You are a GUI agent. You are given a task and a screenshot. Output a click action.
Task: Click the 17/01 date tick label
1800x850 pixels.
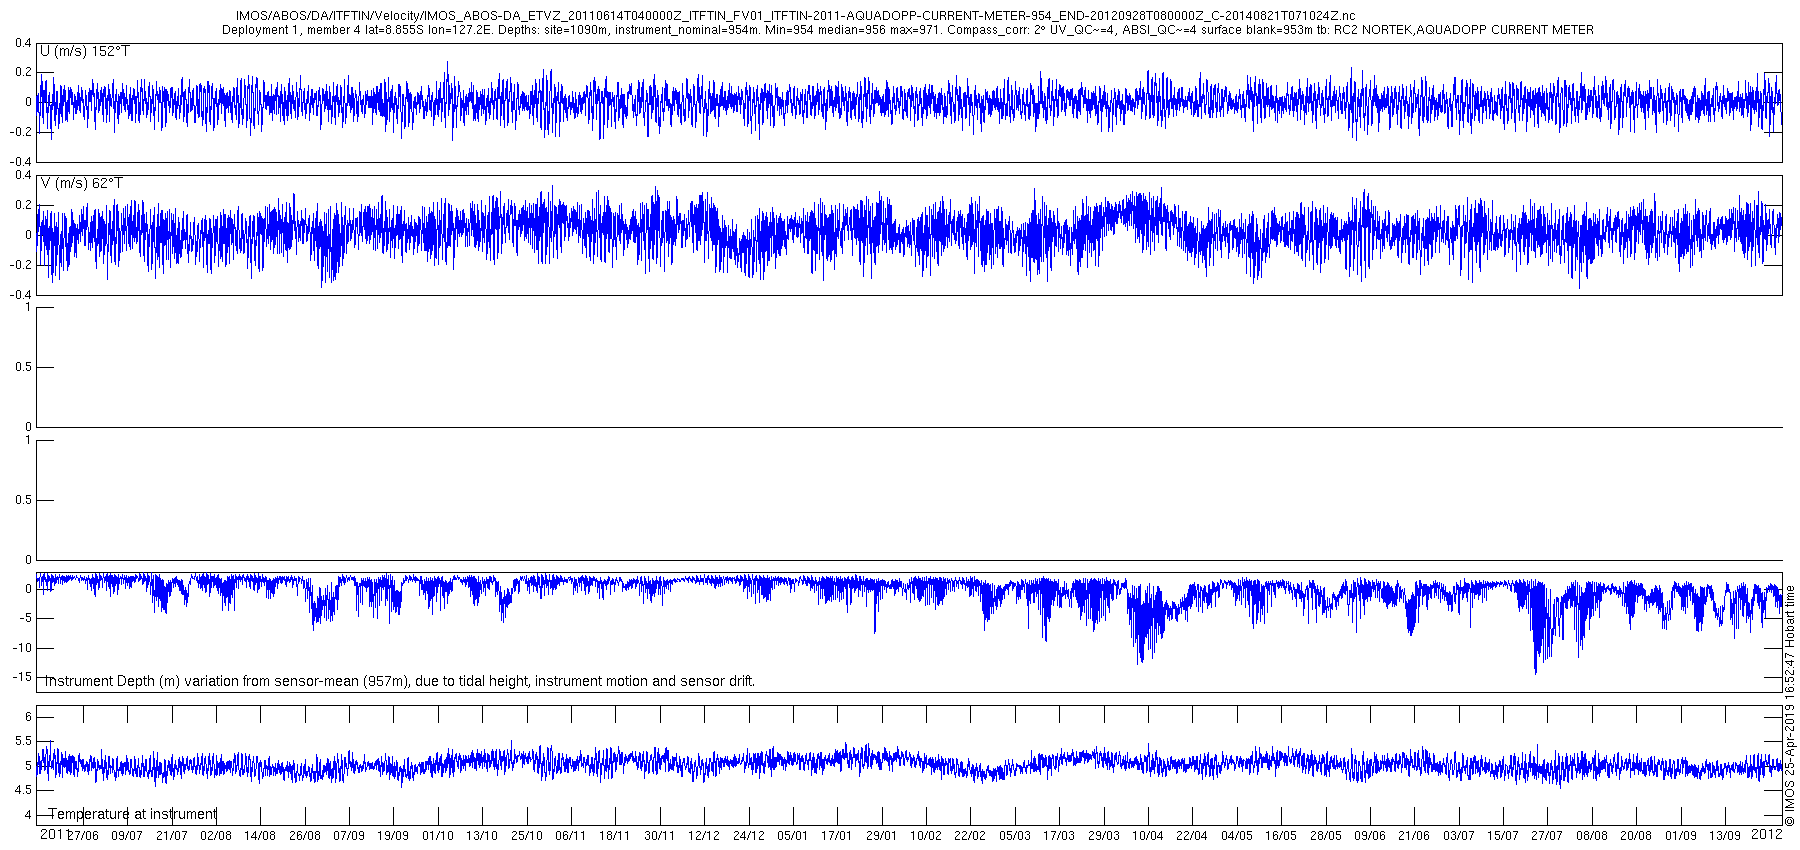[x=837, y=836]
